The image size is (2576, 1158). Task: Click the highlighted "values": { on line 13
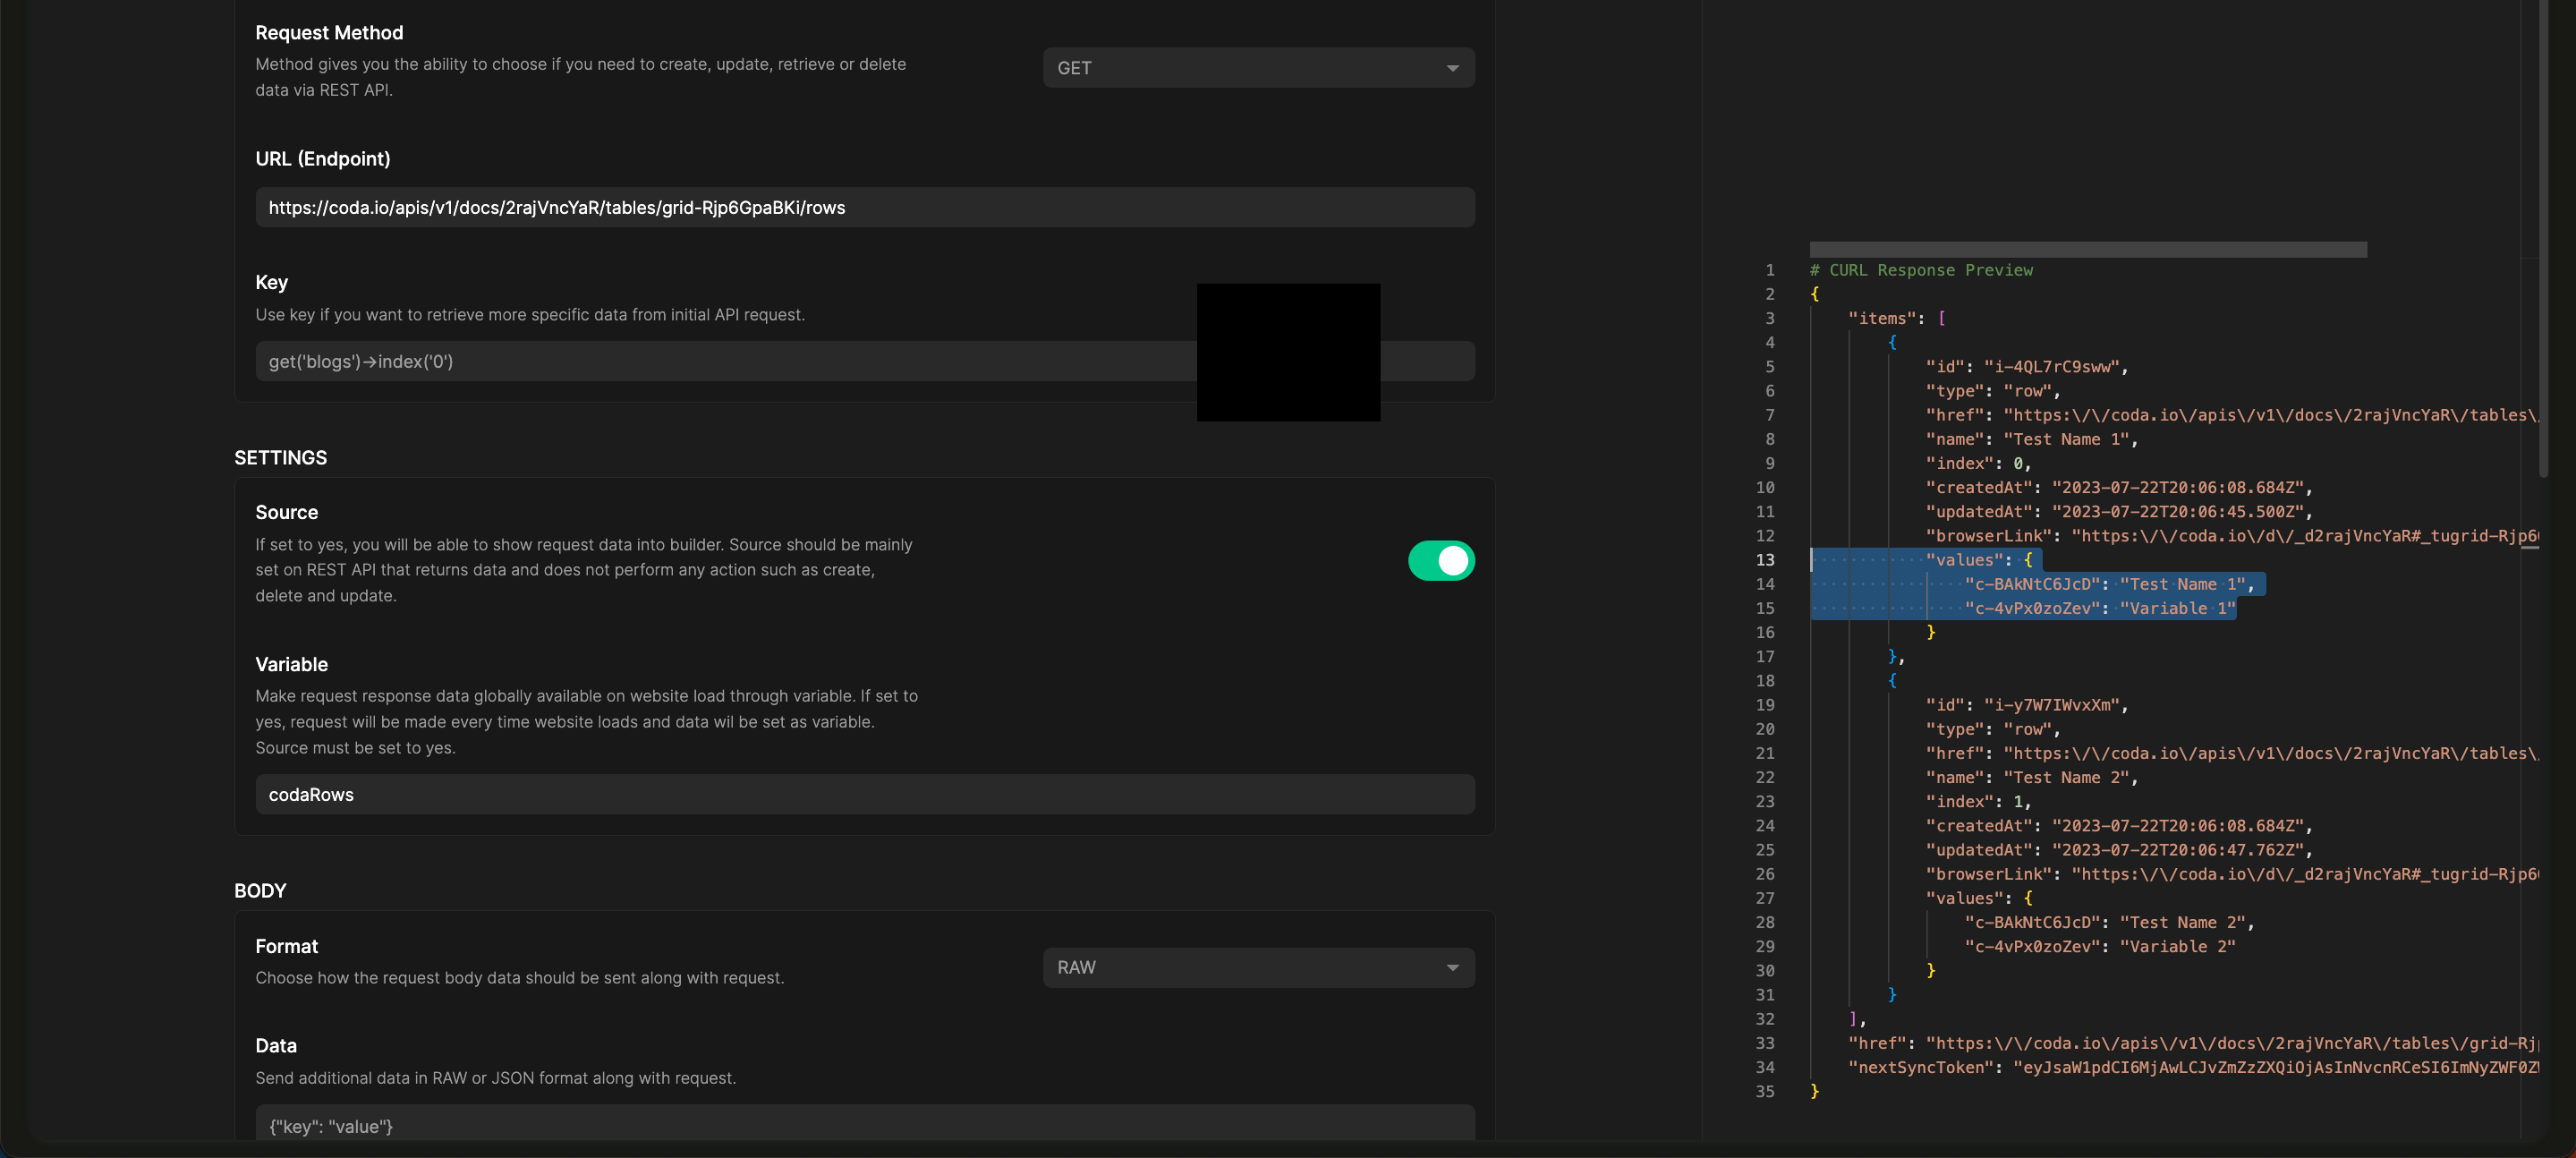click(1979, 560)
